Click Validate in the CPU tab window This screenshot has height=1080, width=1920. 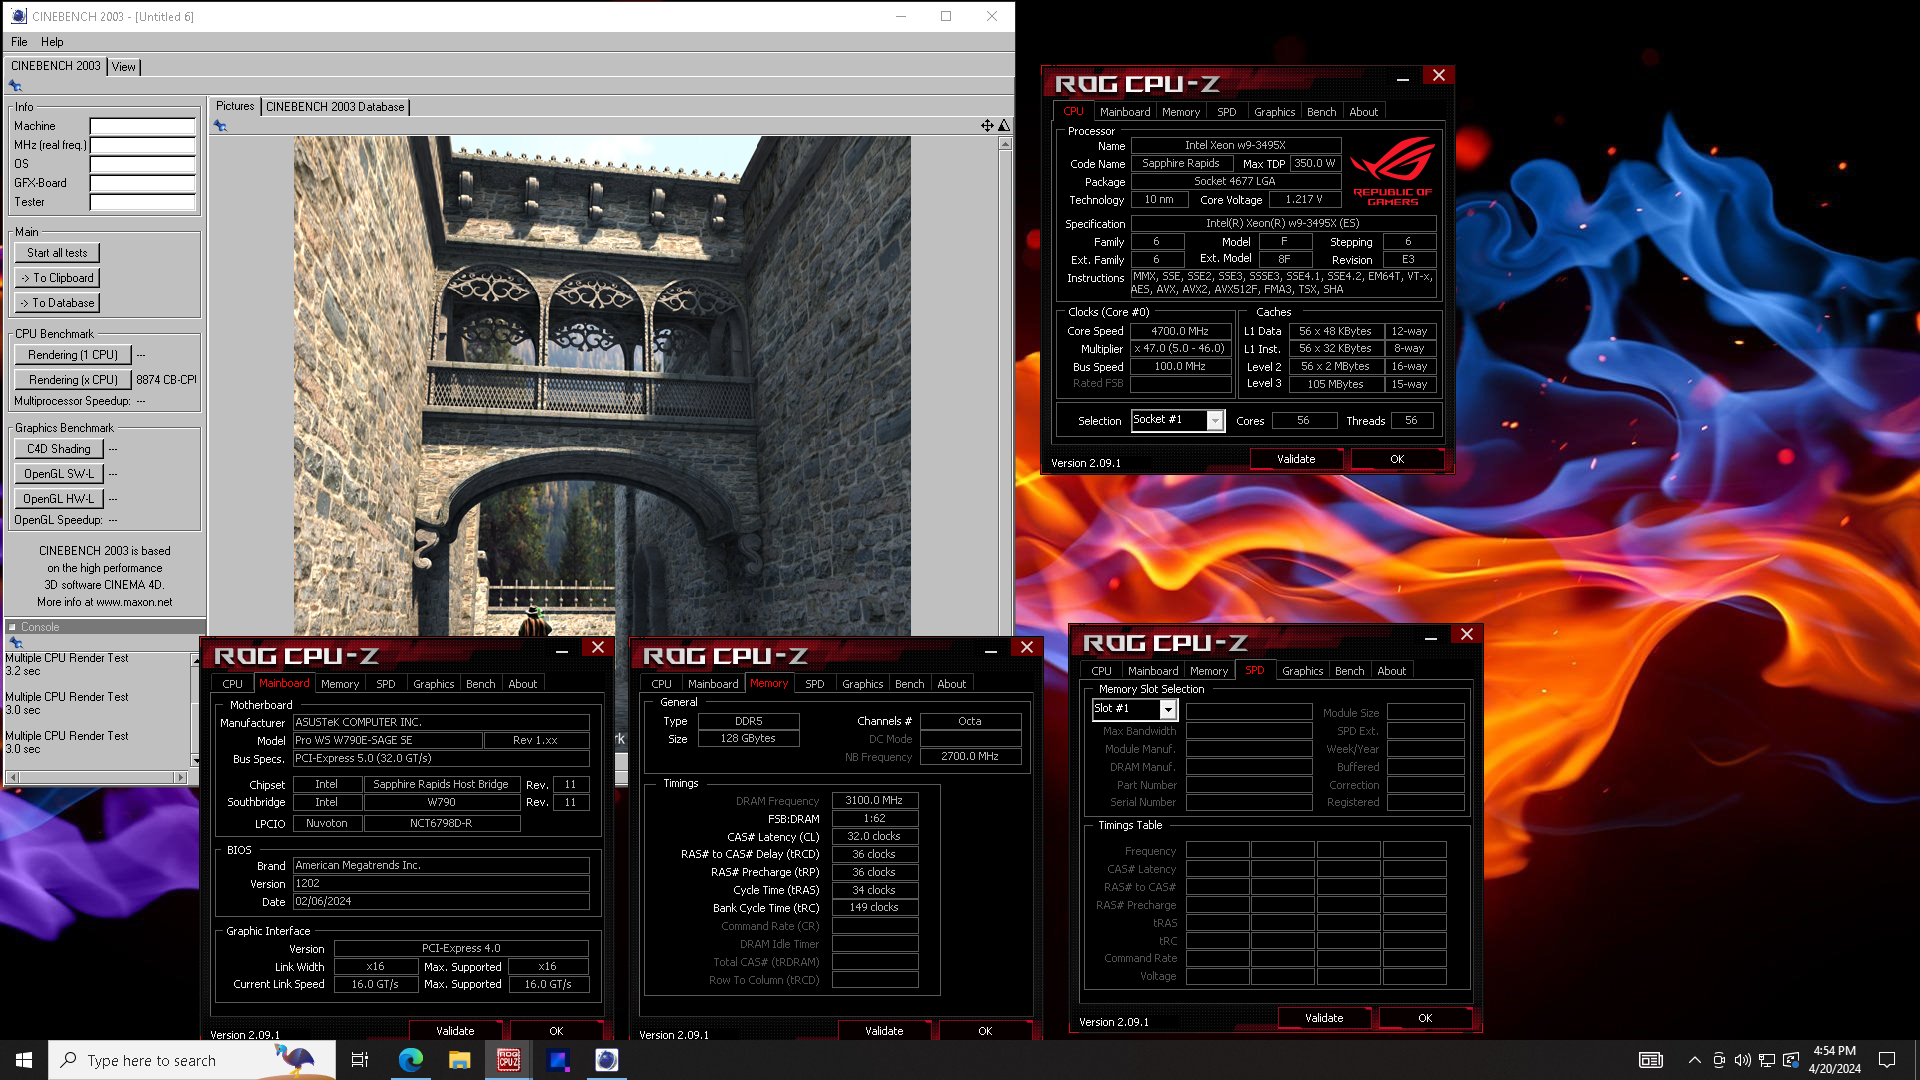click(x=1296, y=459)
